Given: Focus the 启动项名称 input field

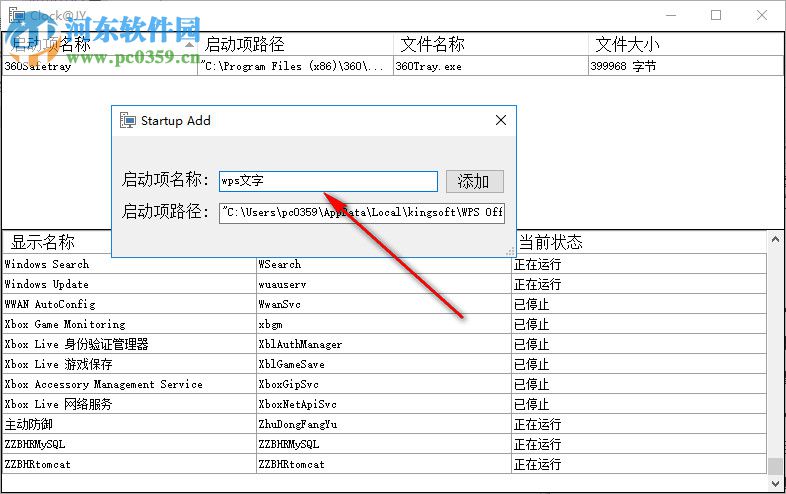Looking at the screenshot, I should tap(328, 181).
